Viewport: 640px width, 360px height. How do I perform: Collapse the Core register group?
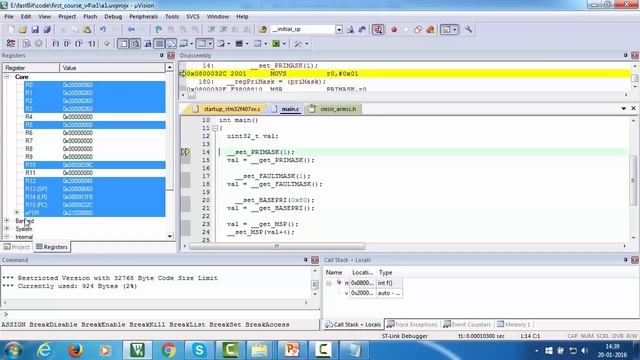(7, 77)
